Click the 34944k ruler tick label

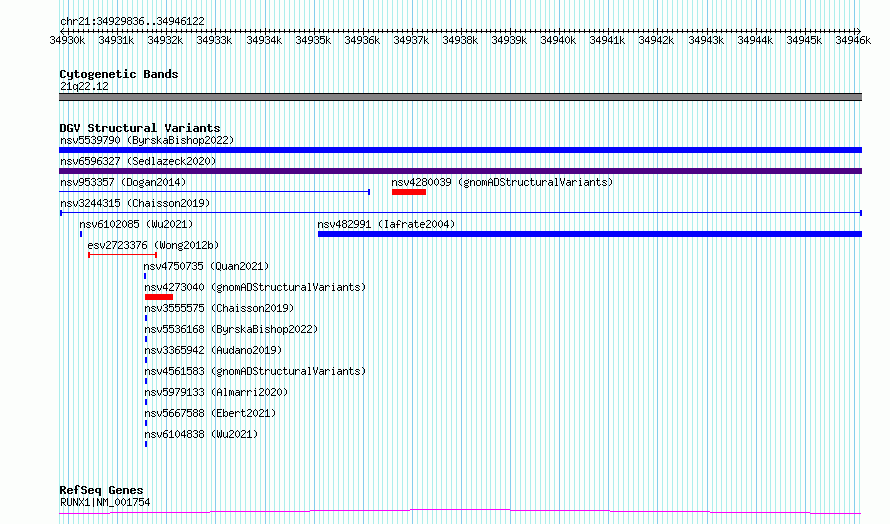(755, 40)
